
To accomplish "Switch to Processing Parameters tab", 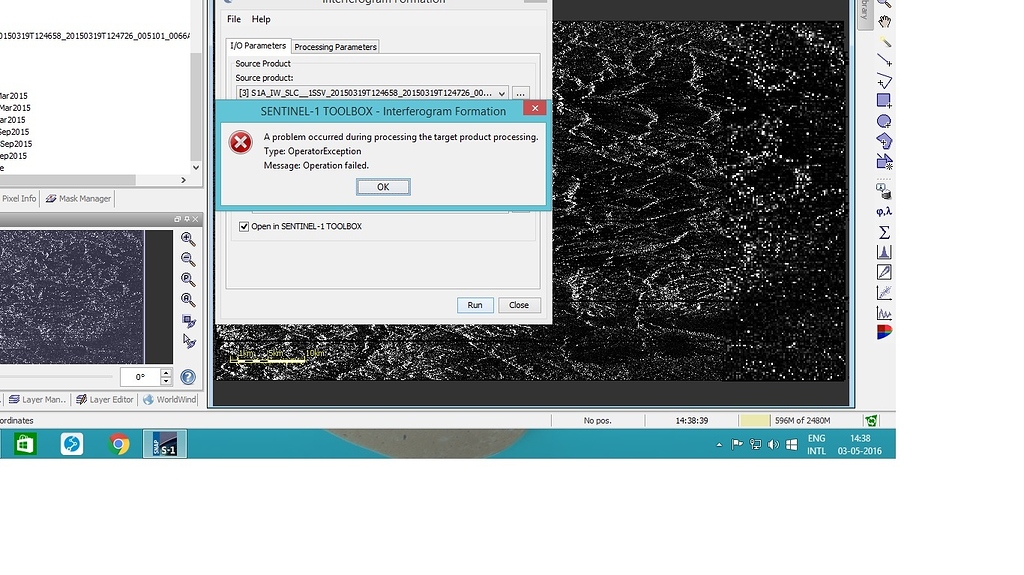I will [335, 47].
